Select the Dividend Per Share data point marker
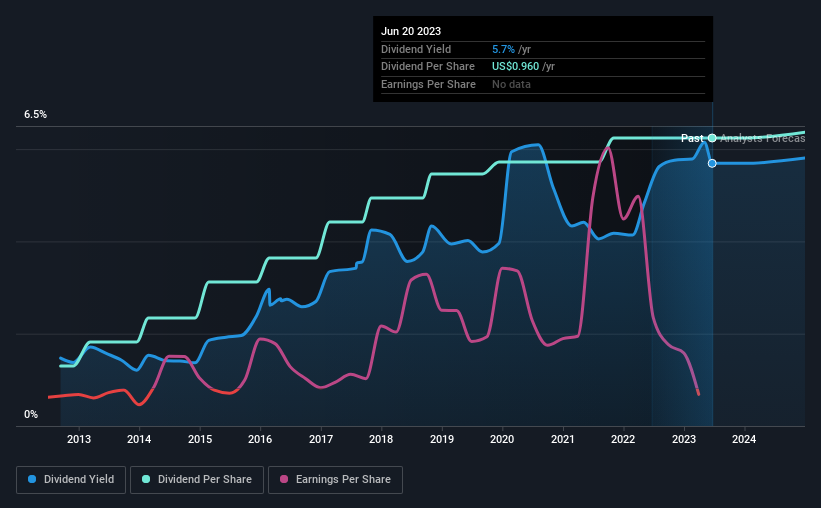 tap(712, 138)
